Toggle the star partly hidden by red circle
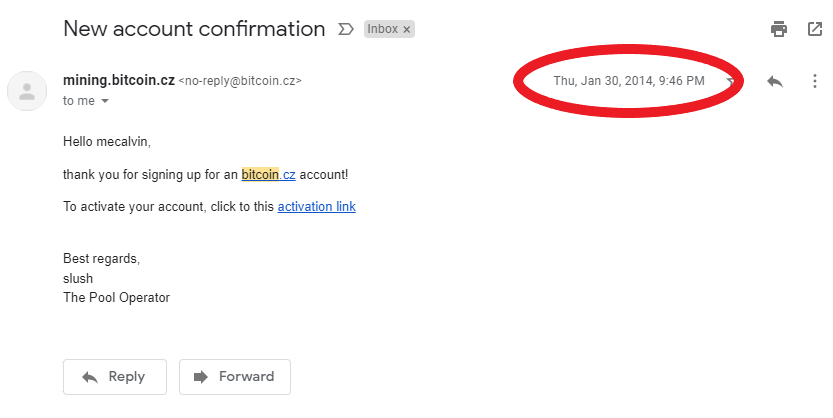 point(731,81)
